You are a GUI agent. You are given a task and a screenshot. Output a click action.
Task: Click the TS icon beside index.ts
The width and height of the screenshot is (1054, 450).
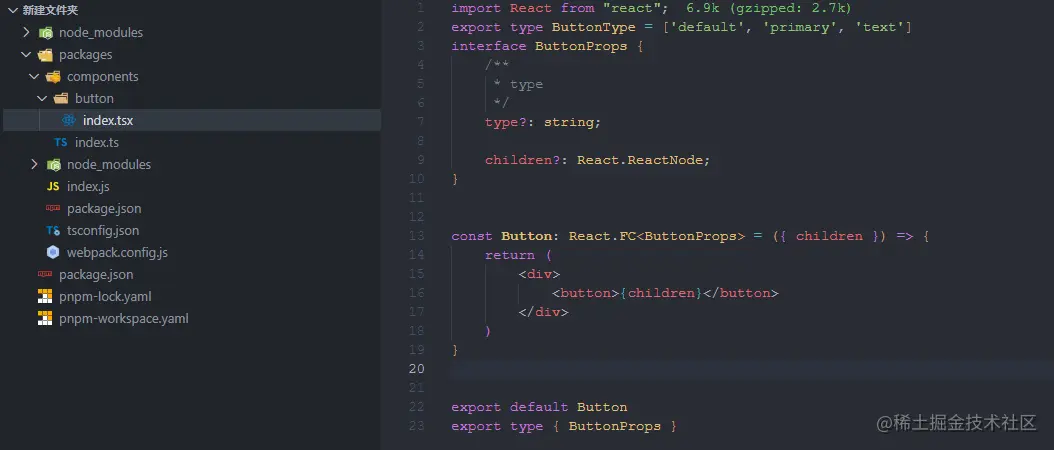pos(60,143)
